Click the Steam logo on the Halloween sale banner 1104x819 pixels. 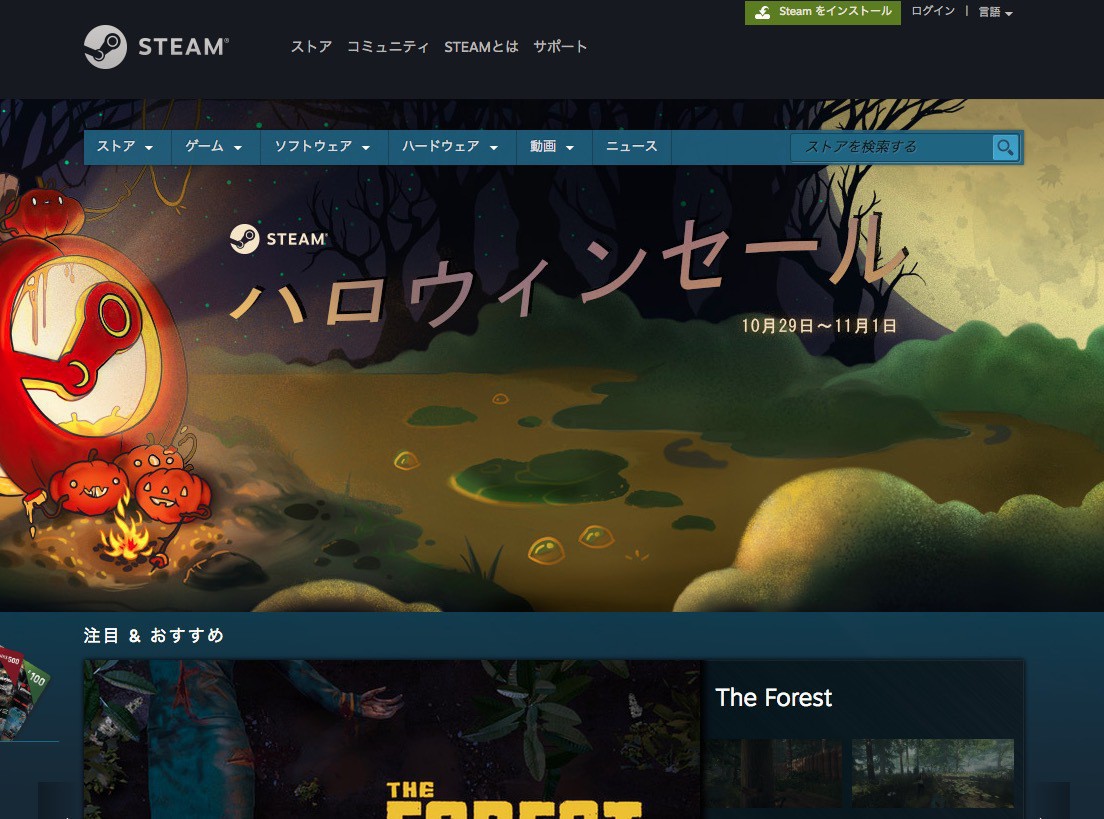278,239
